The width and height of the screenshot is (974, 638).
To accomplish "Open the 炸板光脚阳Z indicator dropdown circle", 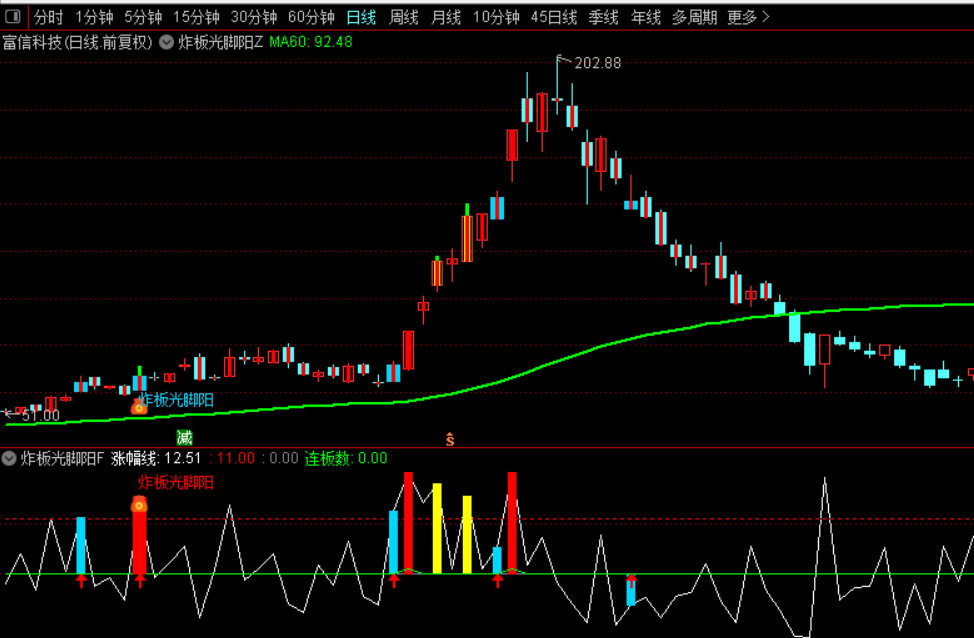I will click(166, 42).
